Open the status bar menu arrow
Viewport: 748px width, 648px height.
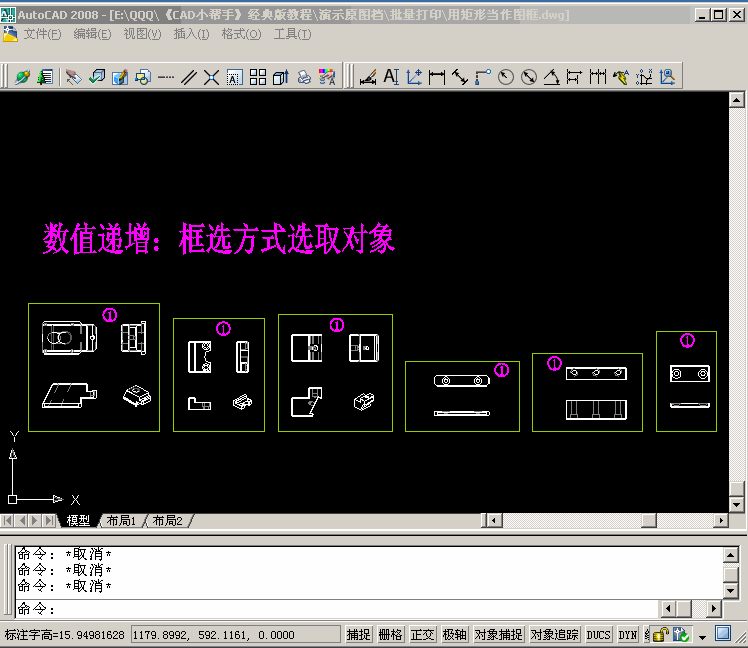pos(702,637)
